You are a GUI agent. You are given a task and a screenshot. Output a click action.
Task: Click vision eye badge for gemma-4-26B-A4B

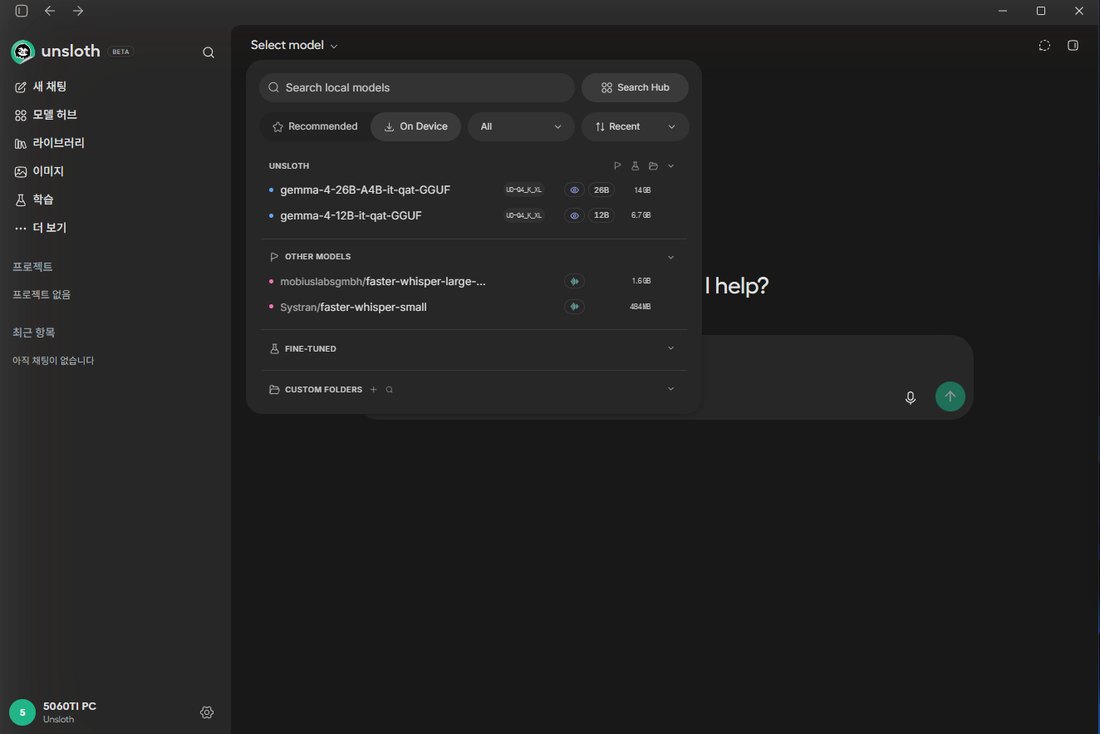pos(574,190)
